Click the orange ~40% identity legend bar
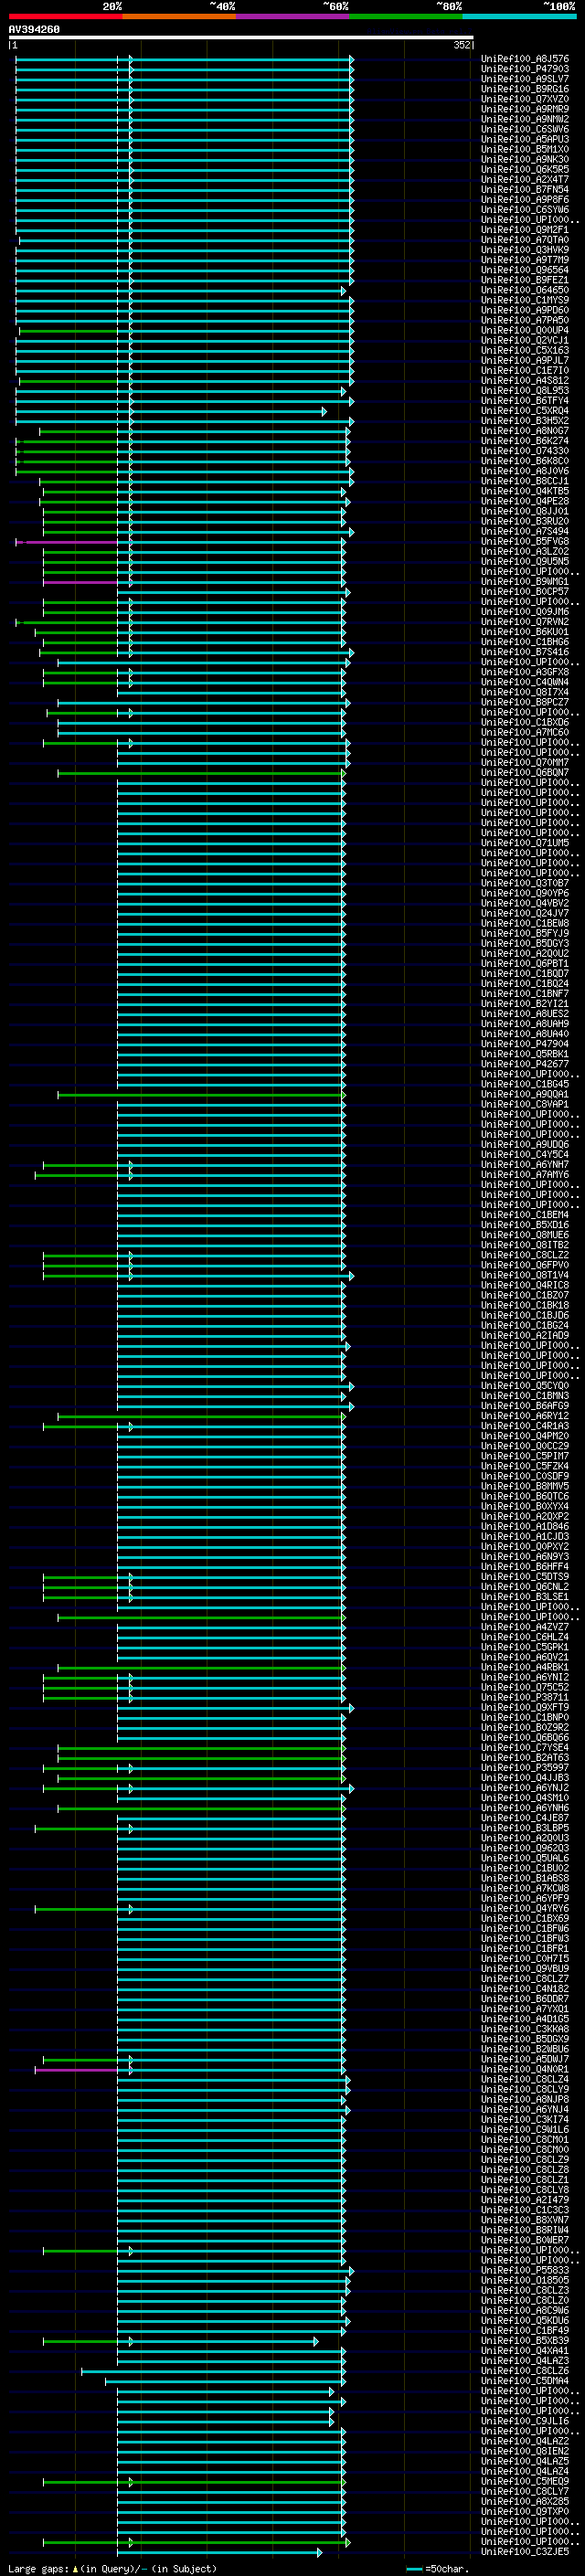The image size is (585, 2576). click(x=179, y=16)
